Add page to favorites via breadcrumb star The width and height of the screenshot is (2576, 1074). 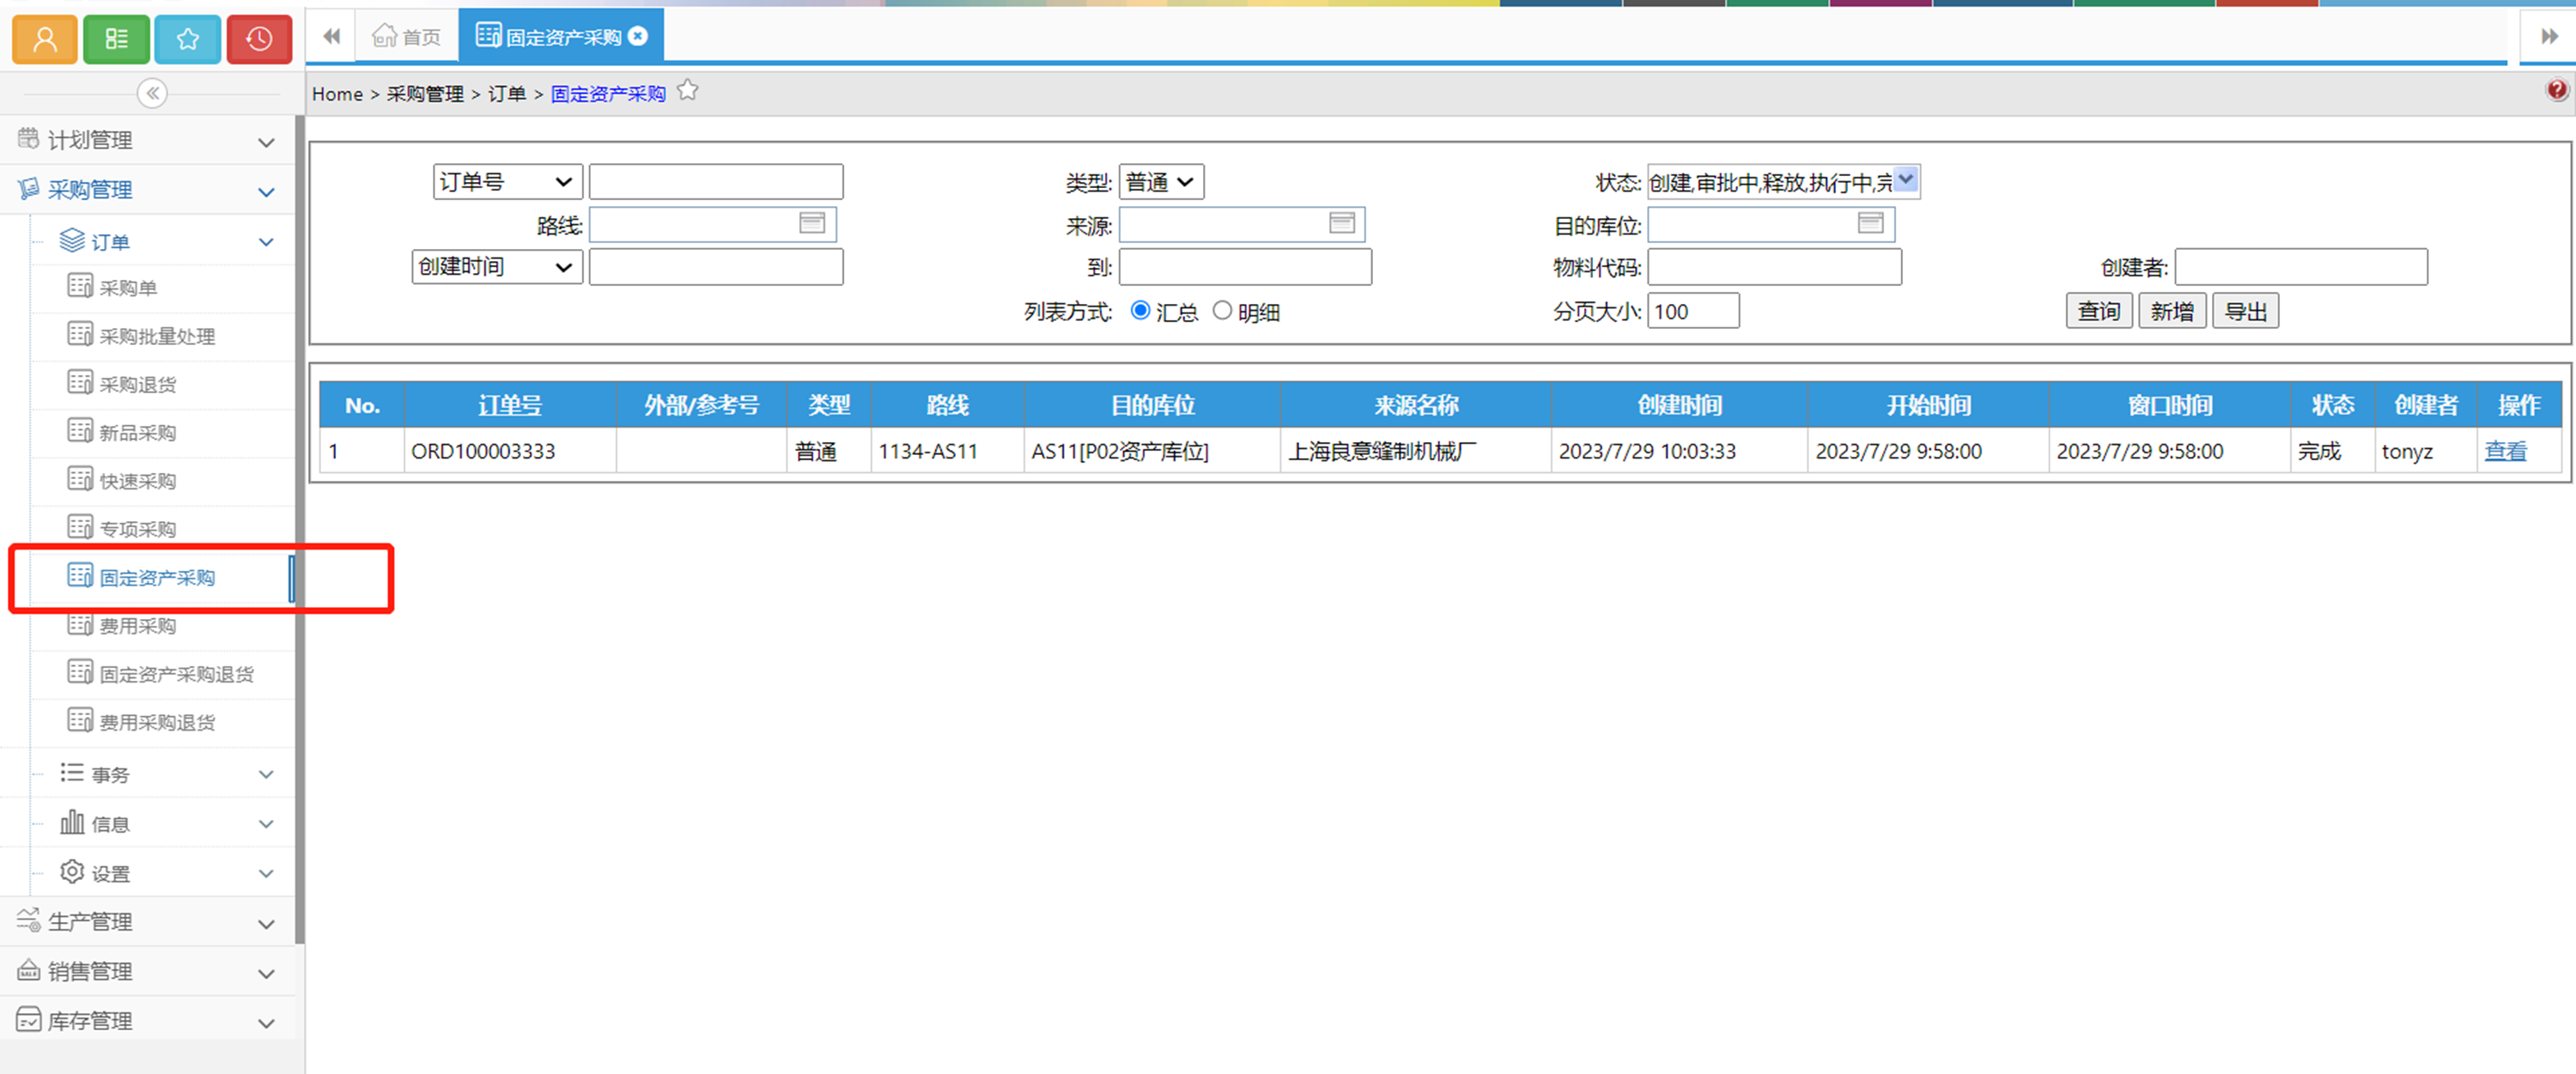tap(687, 91)
